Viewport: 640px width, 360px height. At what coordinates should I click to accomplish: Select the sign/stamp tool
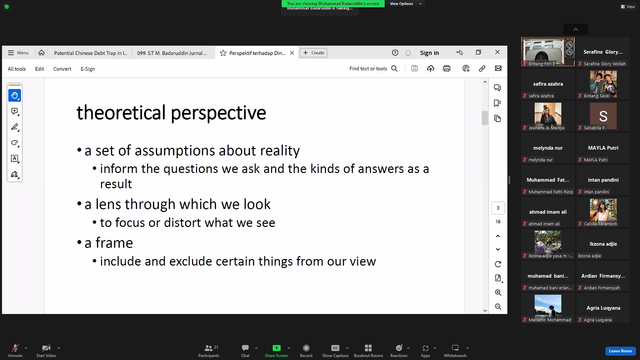[15, 174]
